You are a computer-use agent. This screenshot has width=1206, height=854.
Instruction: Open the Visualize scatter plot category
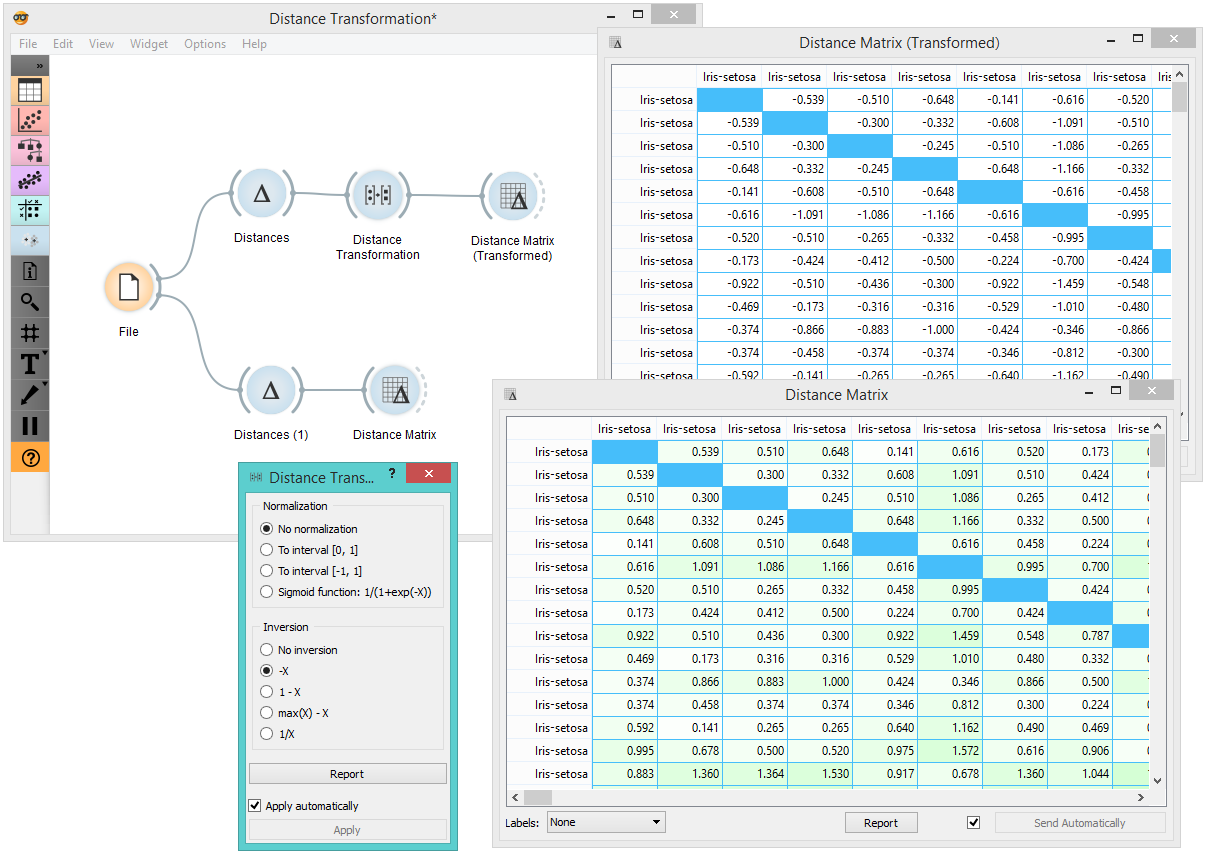pos(29,120)
